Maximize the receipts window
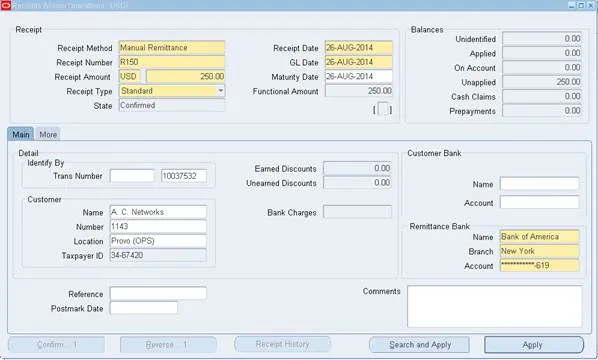This screenshot has width=598, height=360. click(x=580, y=5)
